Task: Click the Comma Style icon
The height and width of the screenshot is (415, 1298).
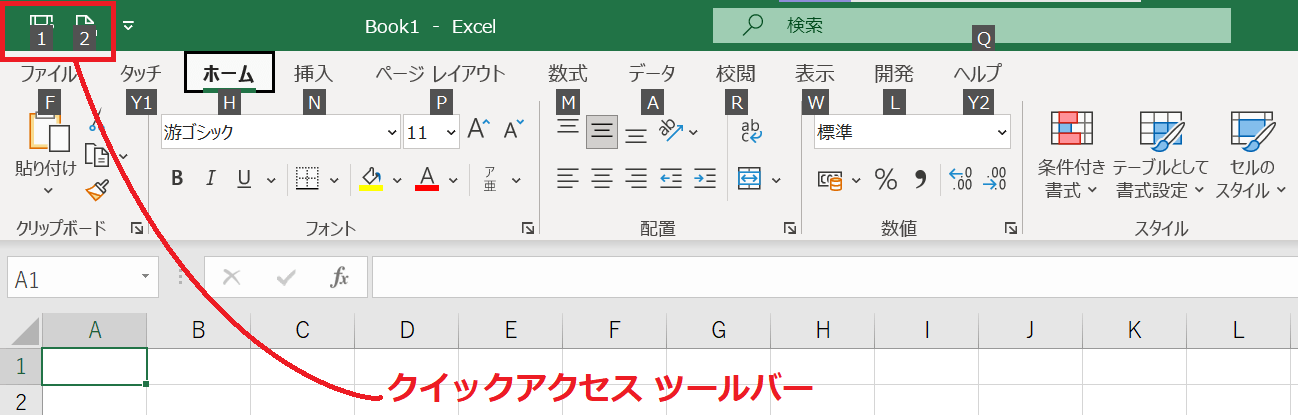Action: (921, 179)
